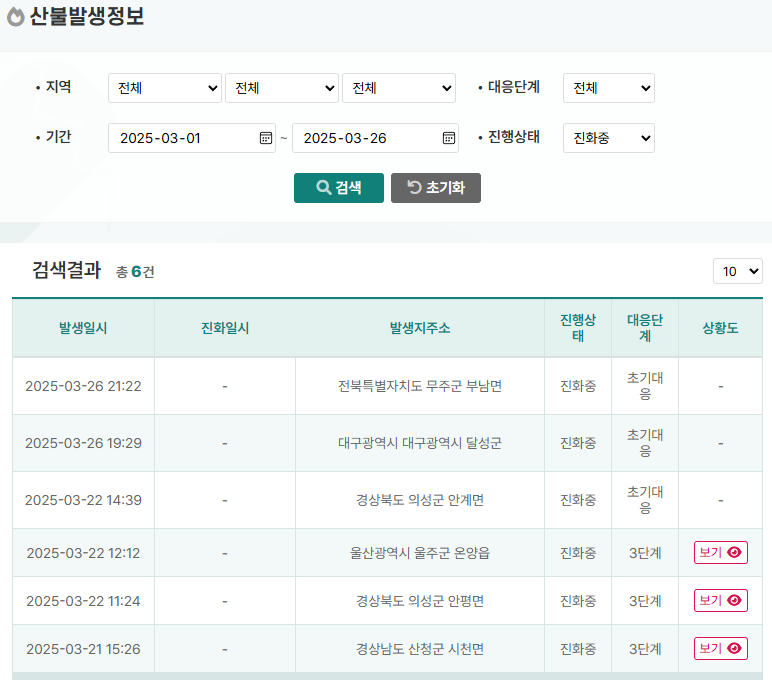Click the 총 6건 result count
Image resolution: width=772 pixels, height=680 pixels.
(135, 272)
